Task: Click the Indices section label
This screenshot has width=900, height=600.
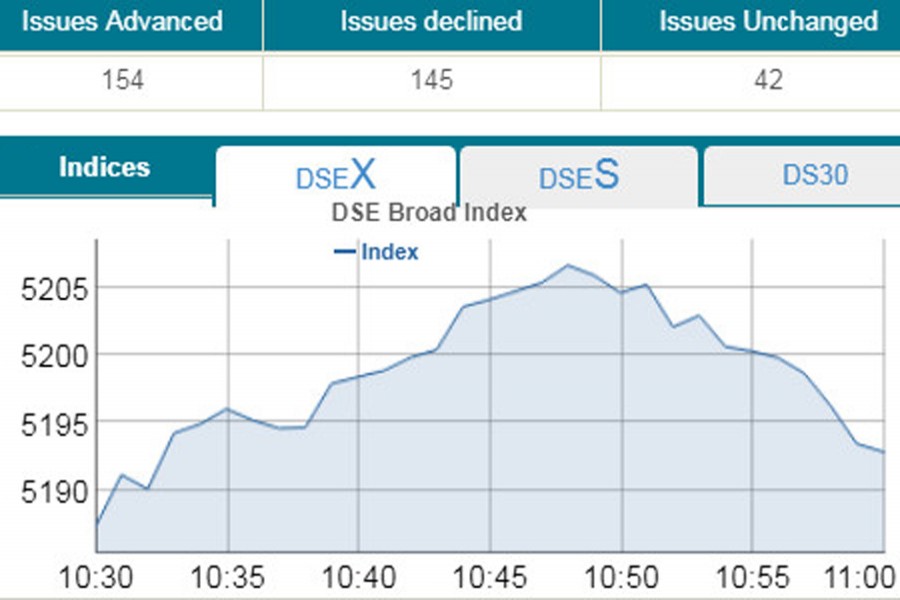Action: (104, 168)
